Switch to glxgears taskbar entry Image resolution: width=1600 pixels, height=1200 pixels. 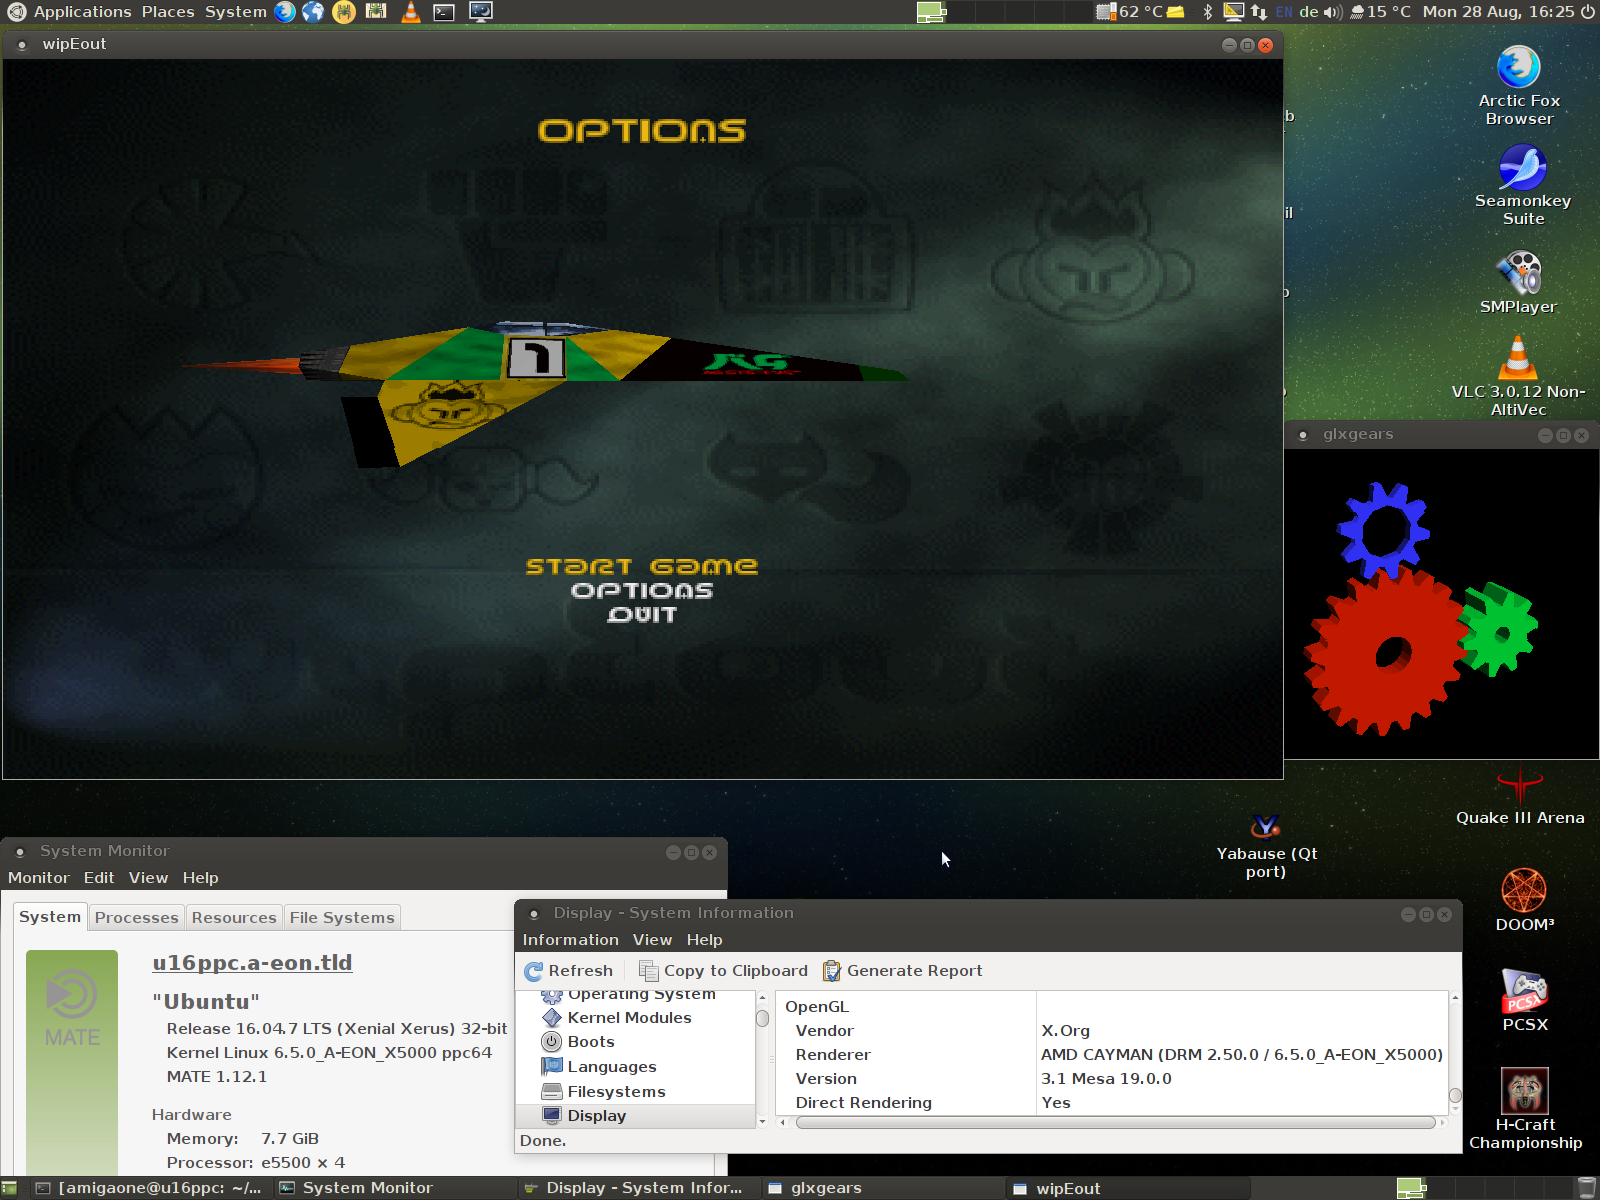coord(883,1188)
